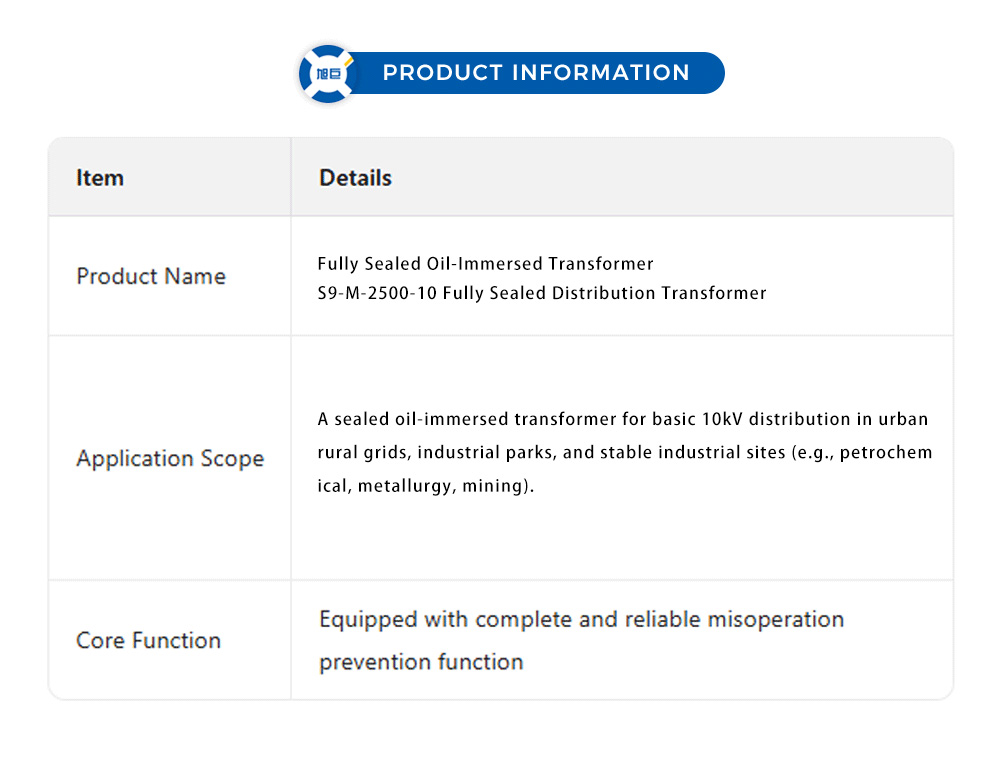Image resolution: width=1000 pixels, height=760 pixels.
Task: Click the prevention function text line
Action: click(421, 662)
